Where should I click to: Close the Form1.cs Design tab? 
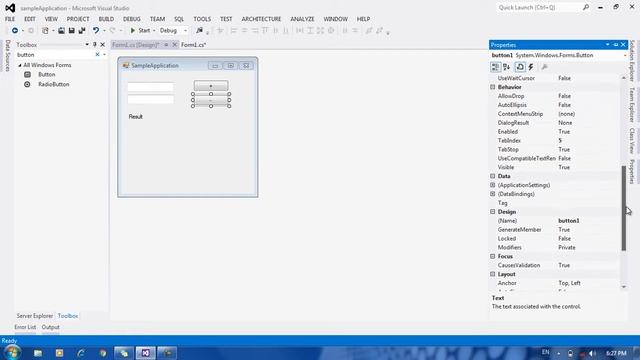click(175, 44)
